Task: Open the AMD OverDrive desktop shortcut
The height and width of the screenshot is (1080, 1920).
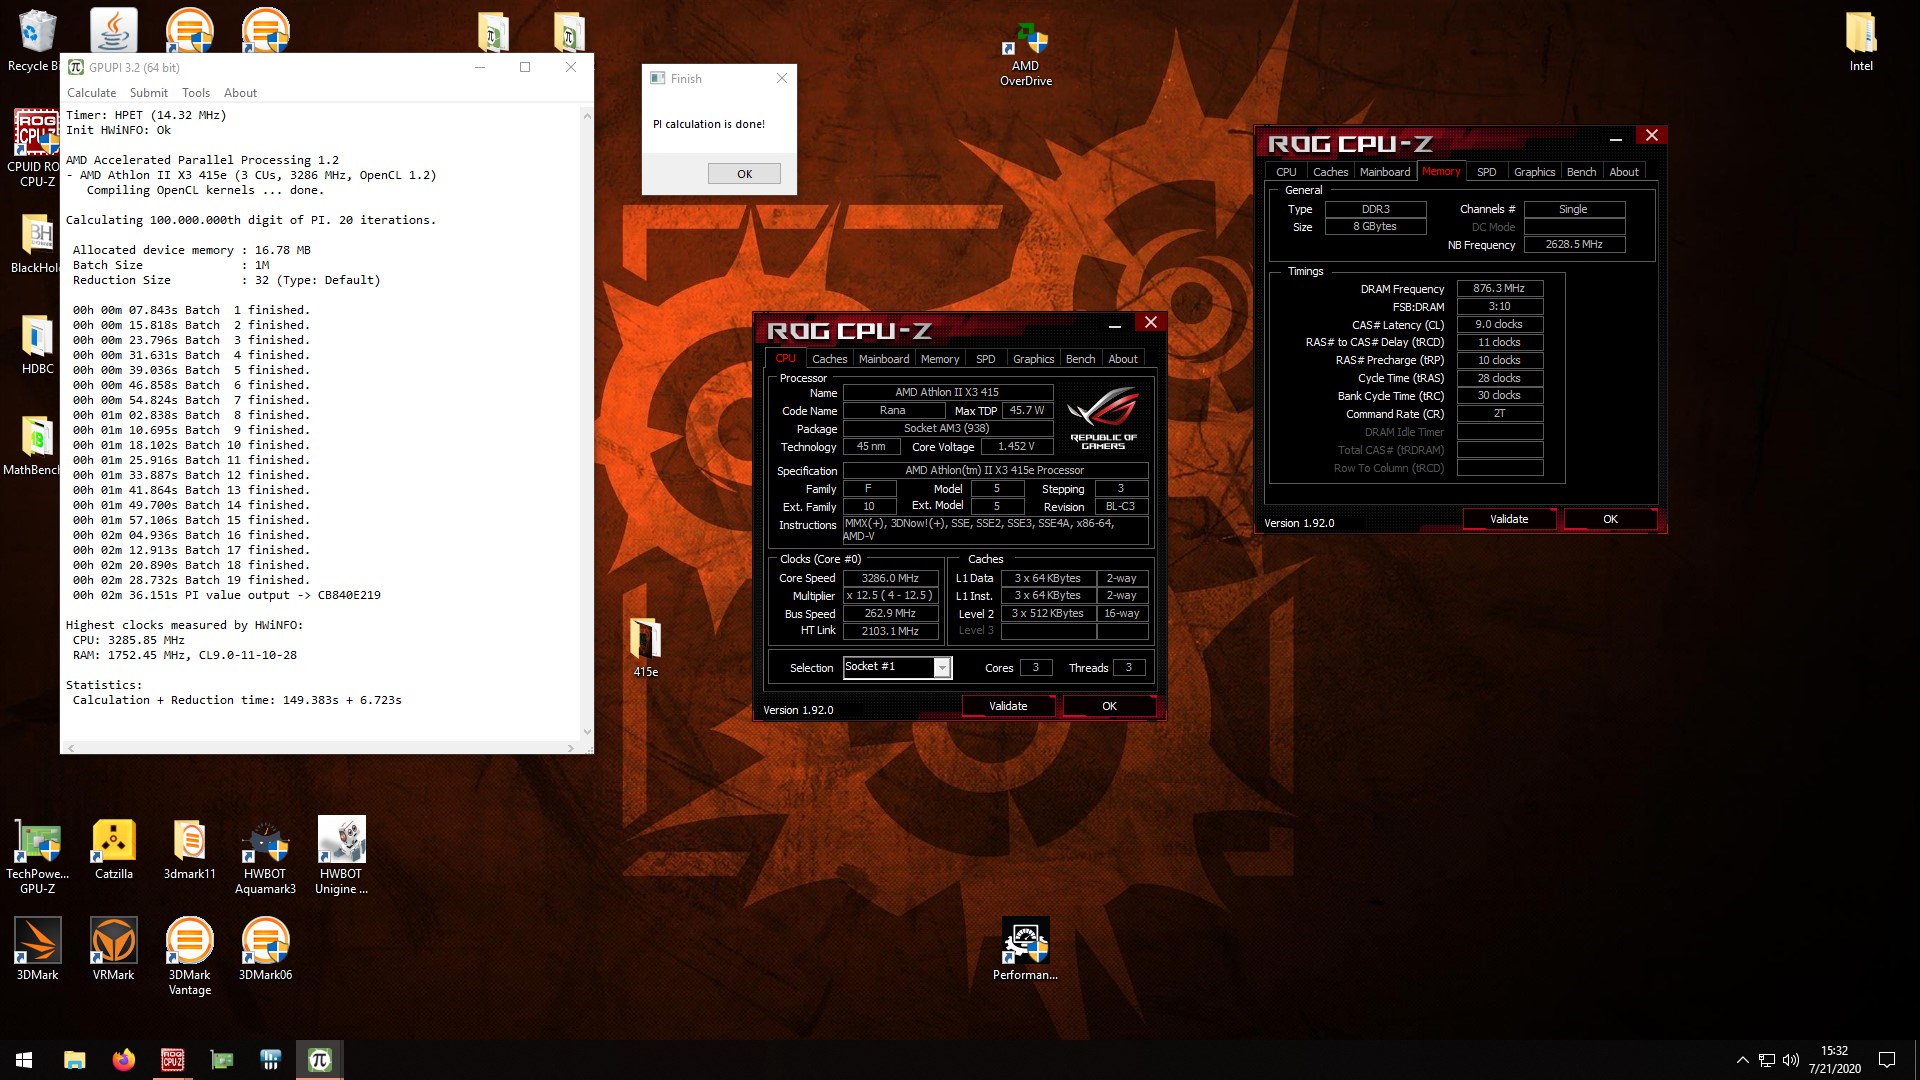Action: (x=1025, y=55)
